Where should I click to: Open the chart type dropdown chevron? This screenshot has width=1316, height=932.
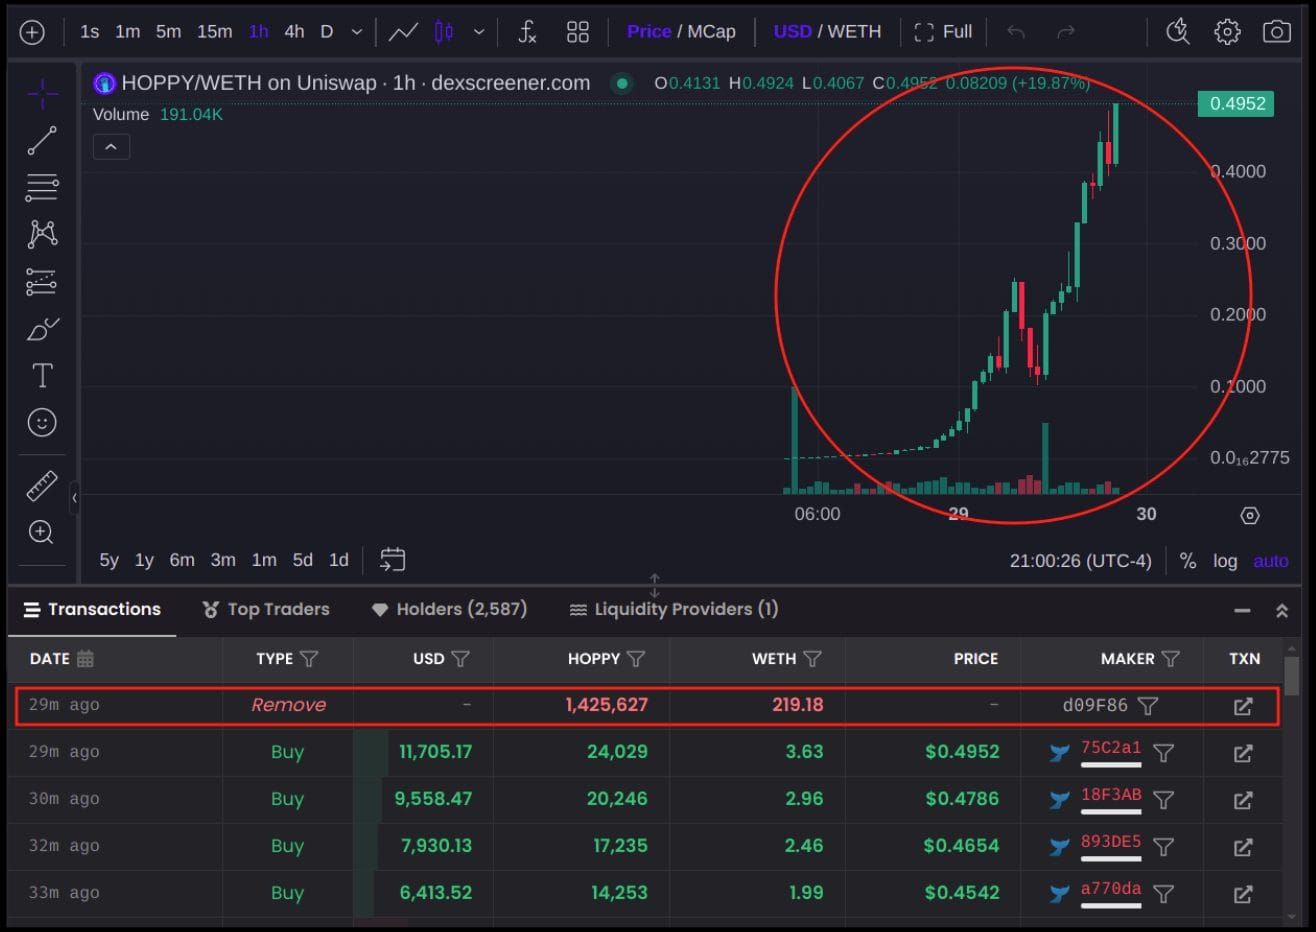479,32
